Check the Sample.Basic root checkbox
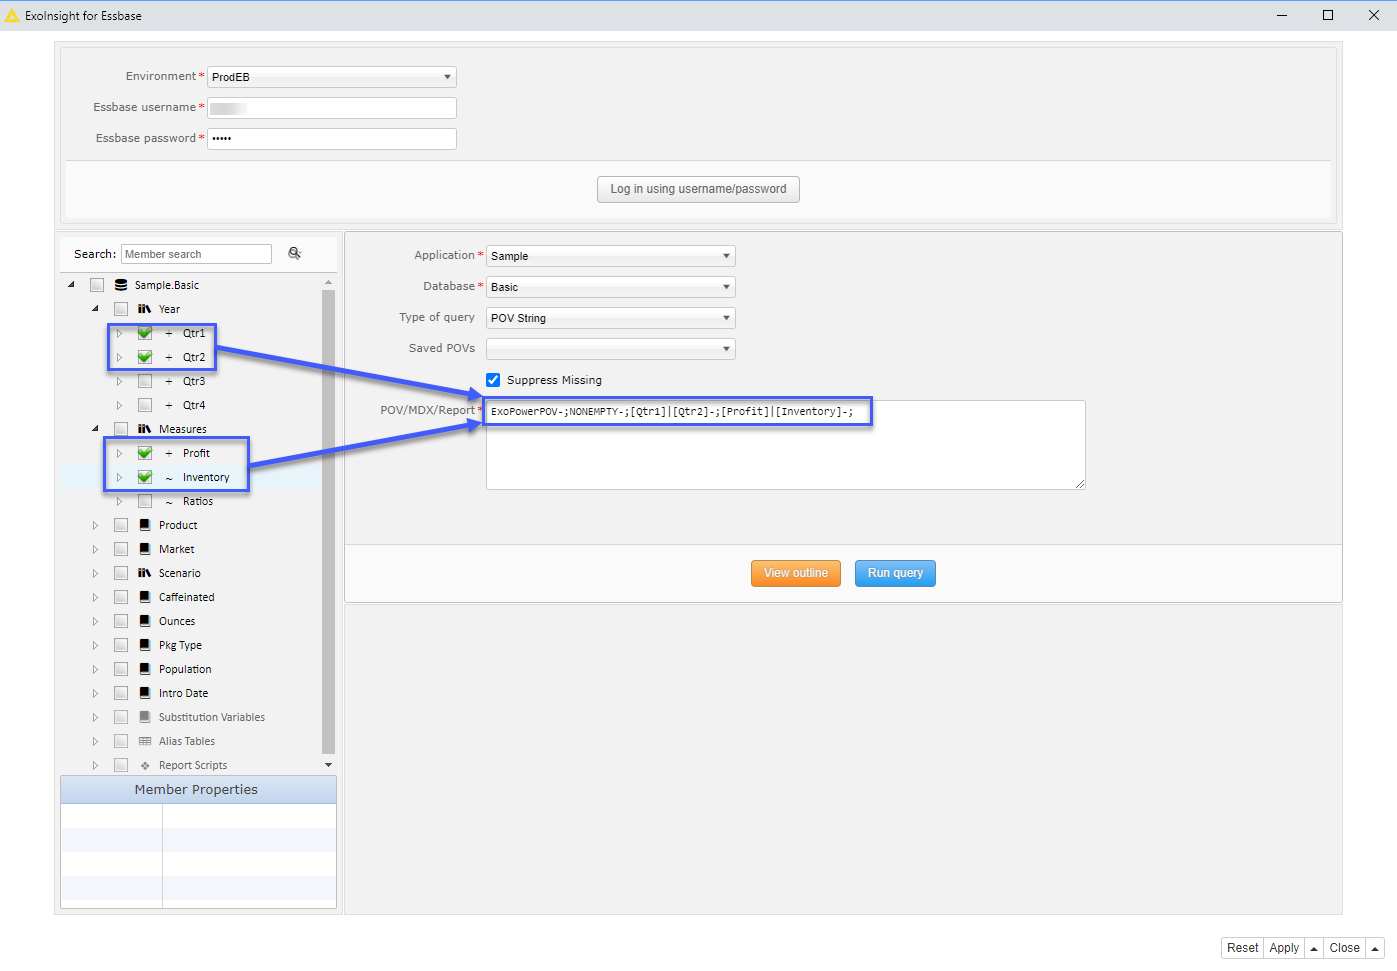The width and height of the screenshot is (1397, 971). pyautogui.click(x=97, y=285)
